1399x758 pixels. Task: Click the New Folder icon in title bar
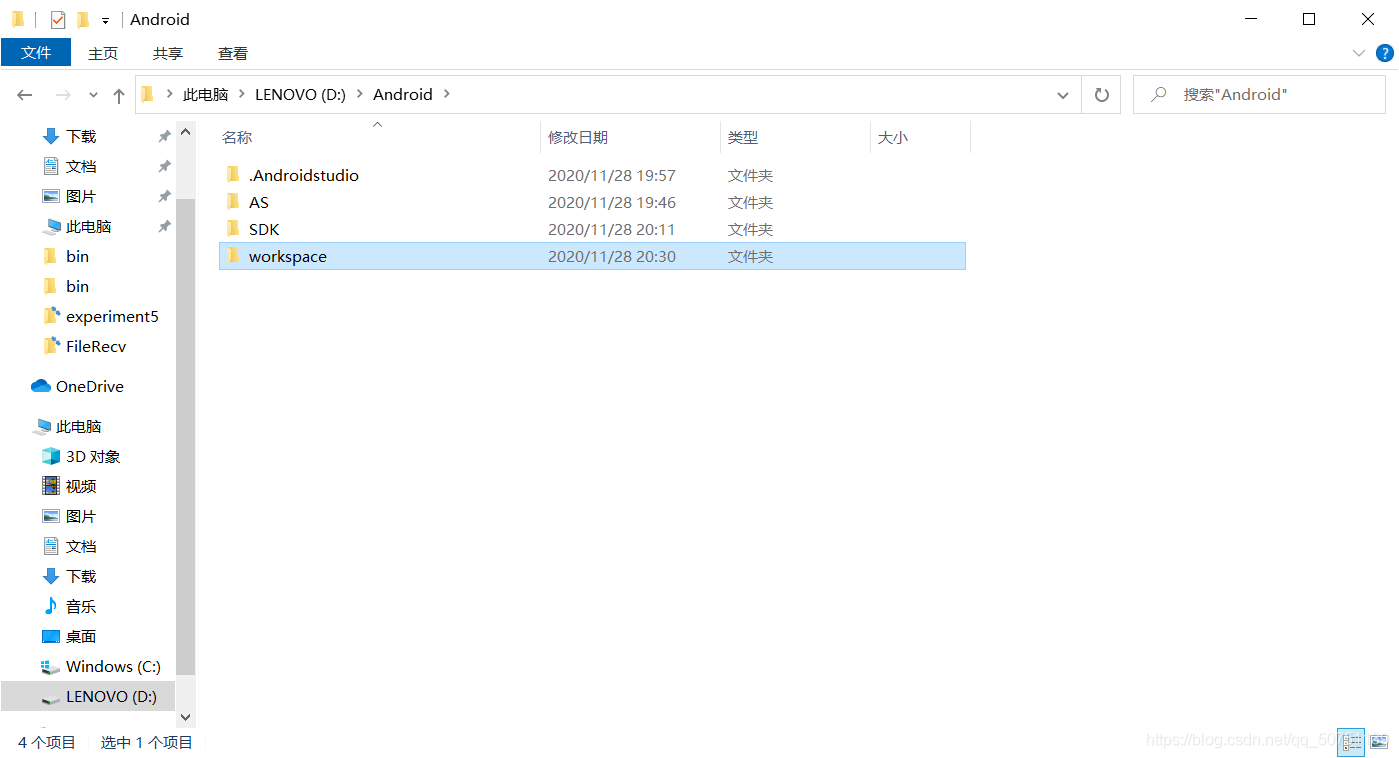coord(83,19)
